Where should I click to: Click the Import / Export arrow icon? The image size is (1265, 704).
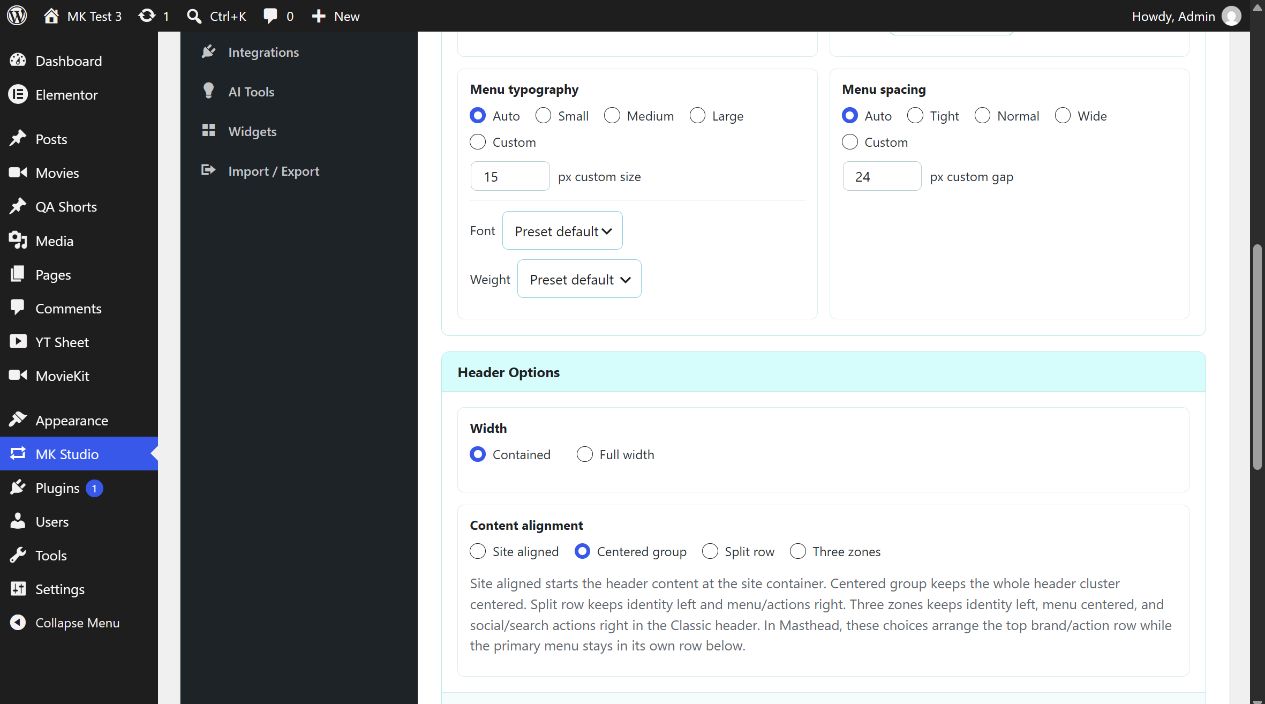tap(209, 170)
